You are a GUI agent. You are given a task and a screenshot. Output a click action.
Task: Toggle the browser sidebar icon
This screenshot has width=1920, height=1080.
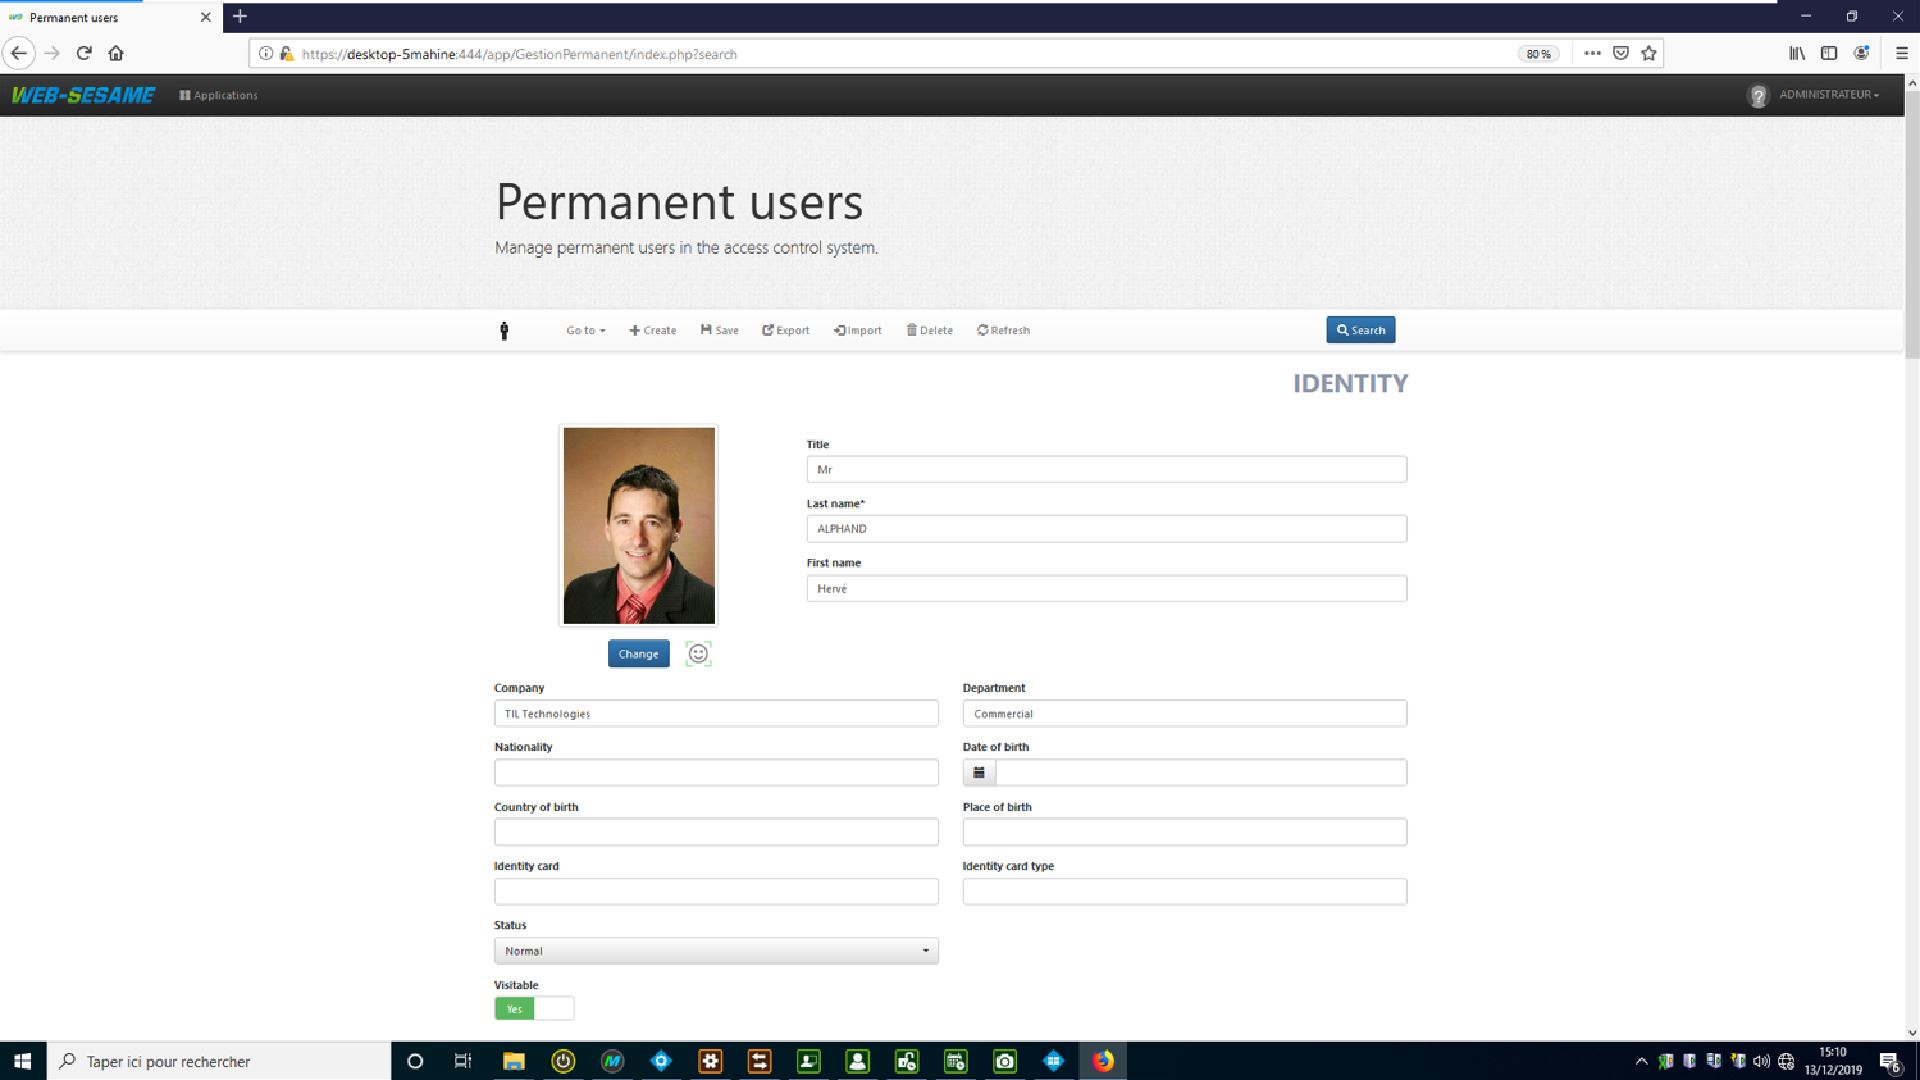point(1829,53)
